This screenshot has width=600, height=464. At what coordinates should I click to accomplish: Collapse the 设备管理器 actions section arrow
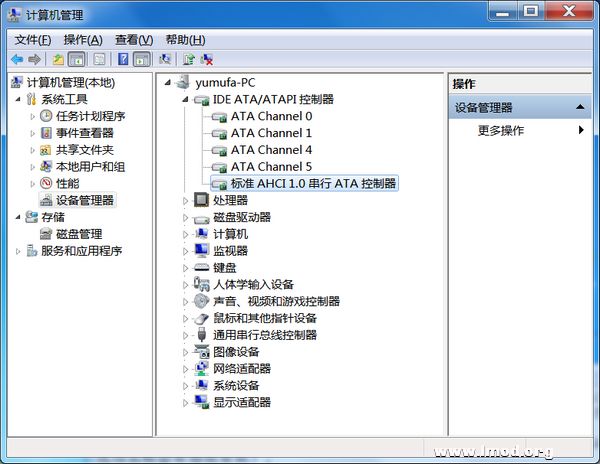click(580, 107)
